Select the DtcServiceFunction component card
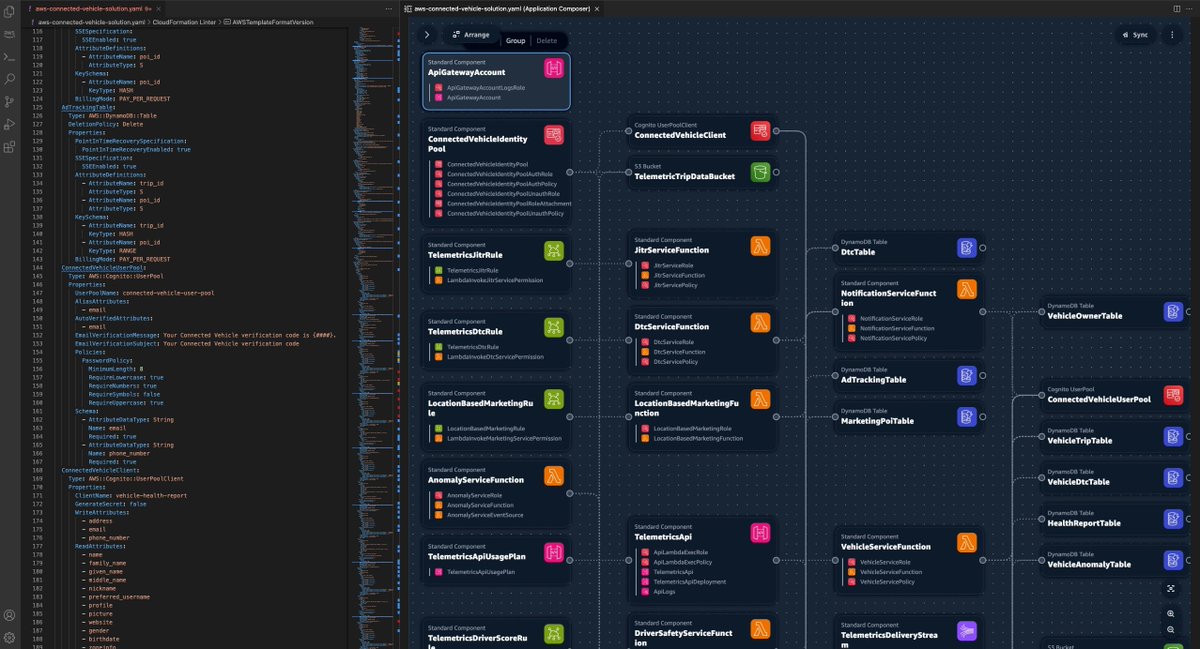 (x=703, y=338)
